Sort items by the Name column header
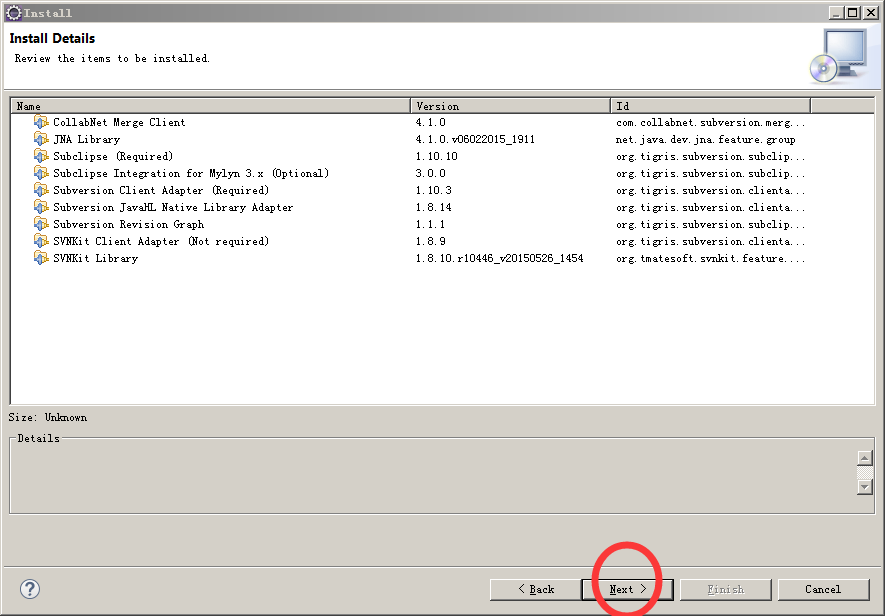885x616 pixels. [x=210, y=106]
